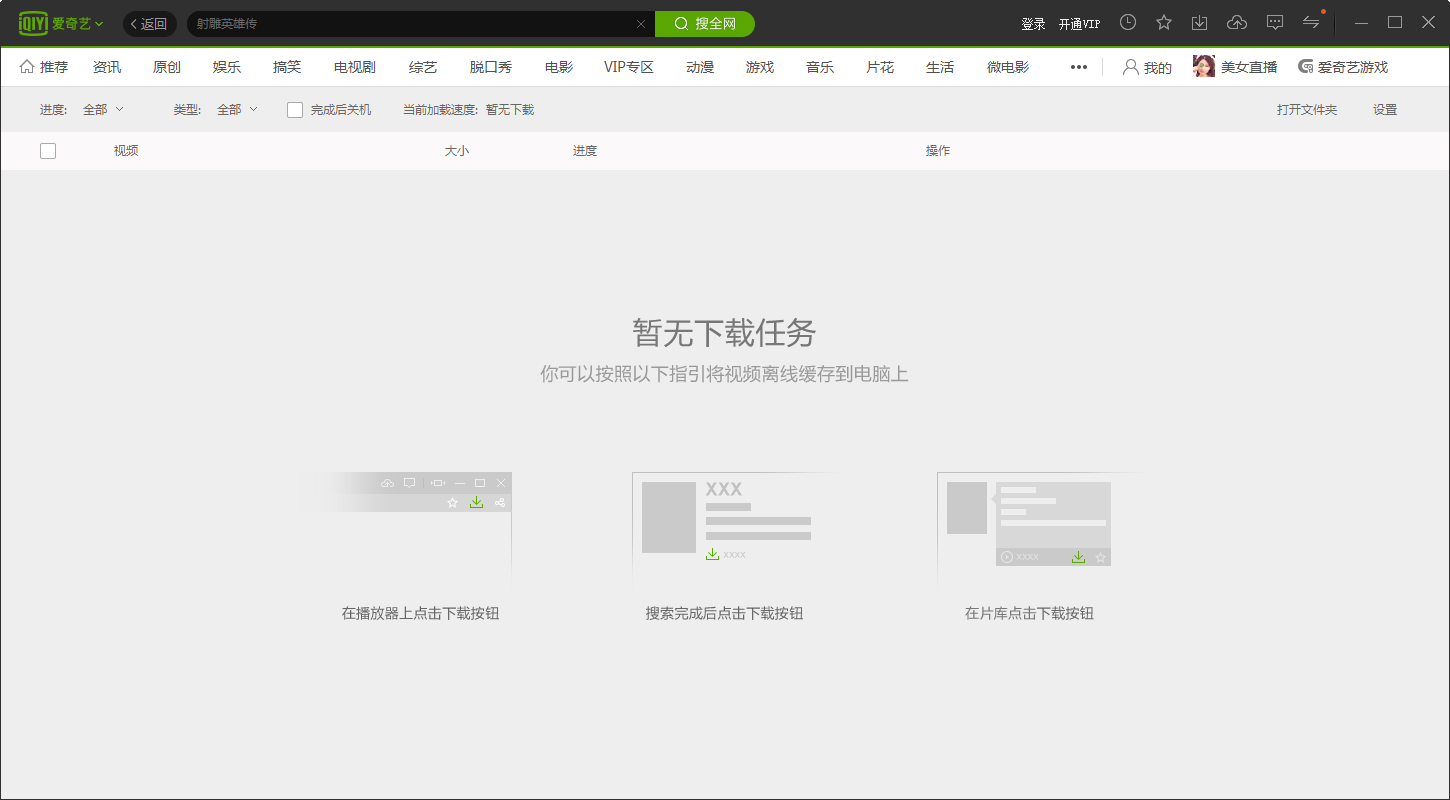Click the 搜全网 search button
This screenshot has width=1450, height=800.
point(704,23)
